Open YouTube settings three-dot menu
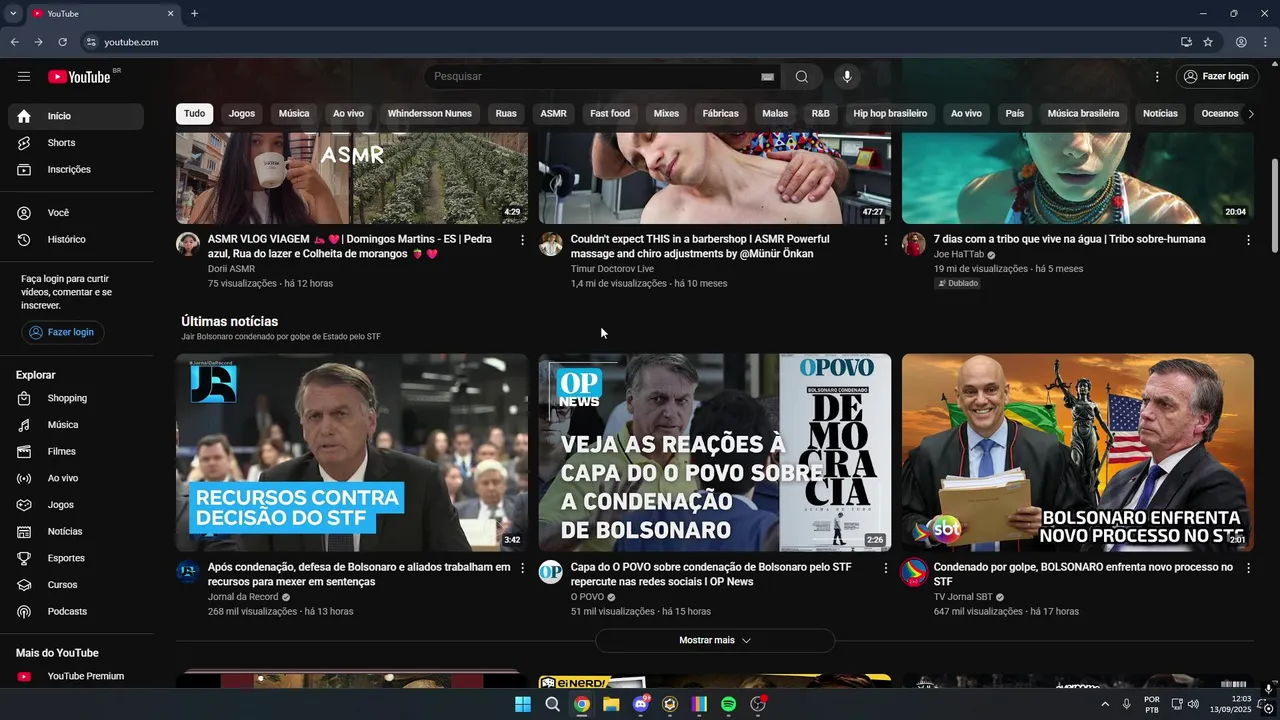The width and height of the screenshot is (1280, 720). (1157, 77)
